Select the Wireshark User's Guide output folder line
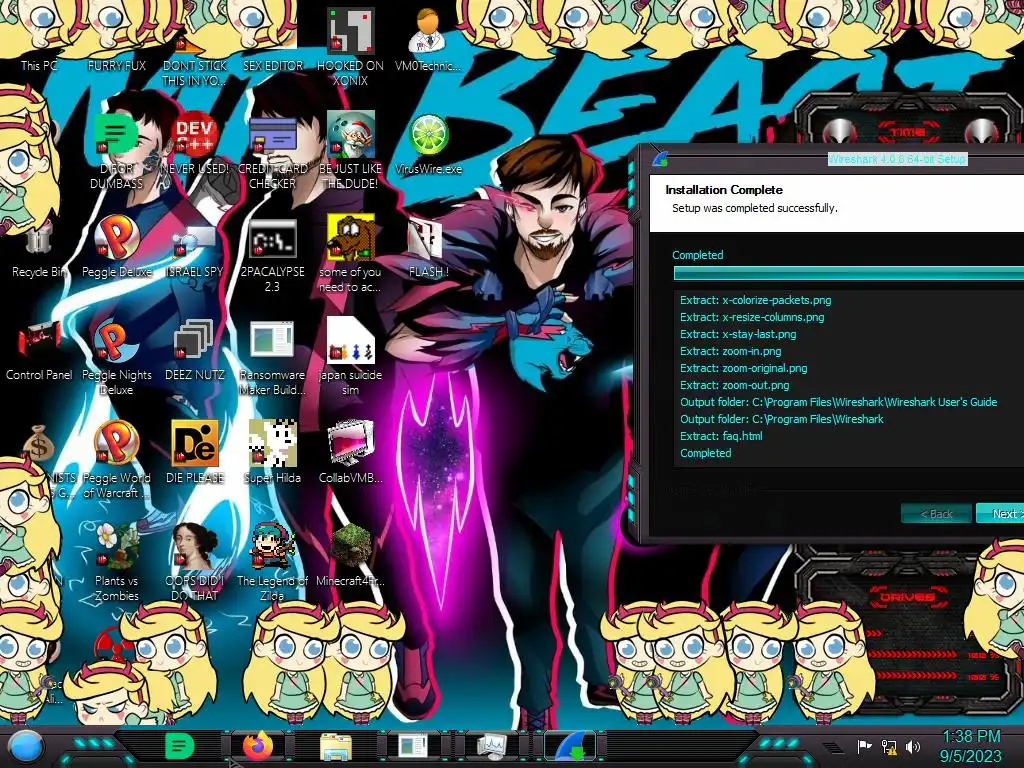1024x768 pixels. 839,402
